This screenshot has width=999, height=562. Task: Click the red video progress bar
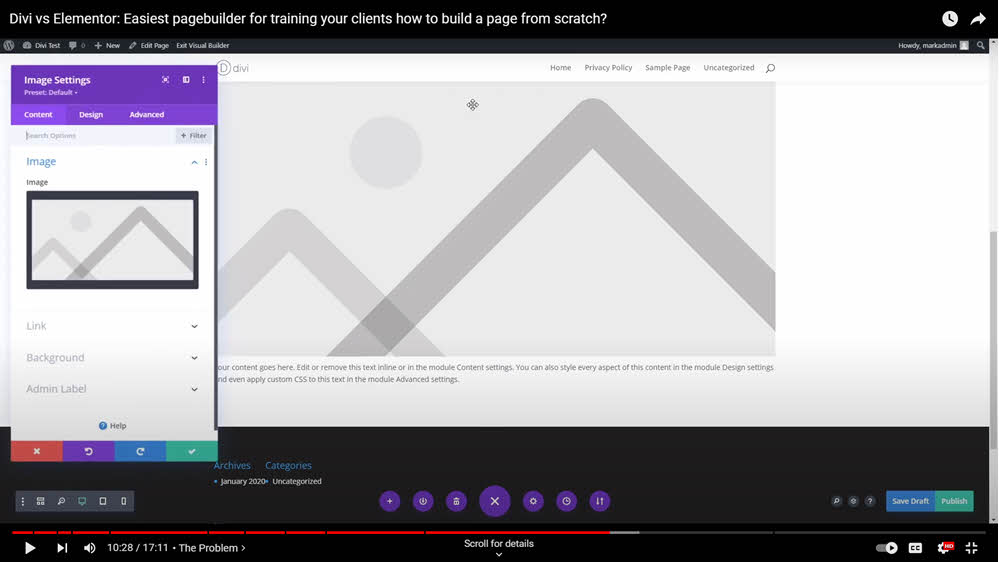300,532
